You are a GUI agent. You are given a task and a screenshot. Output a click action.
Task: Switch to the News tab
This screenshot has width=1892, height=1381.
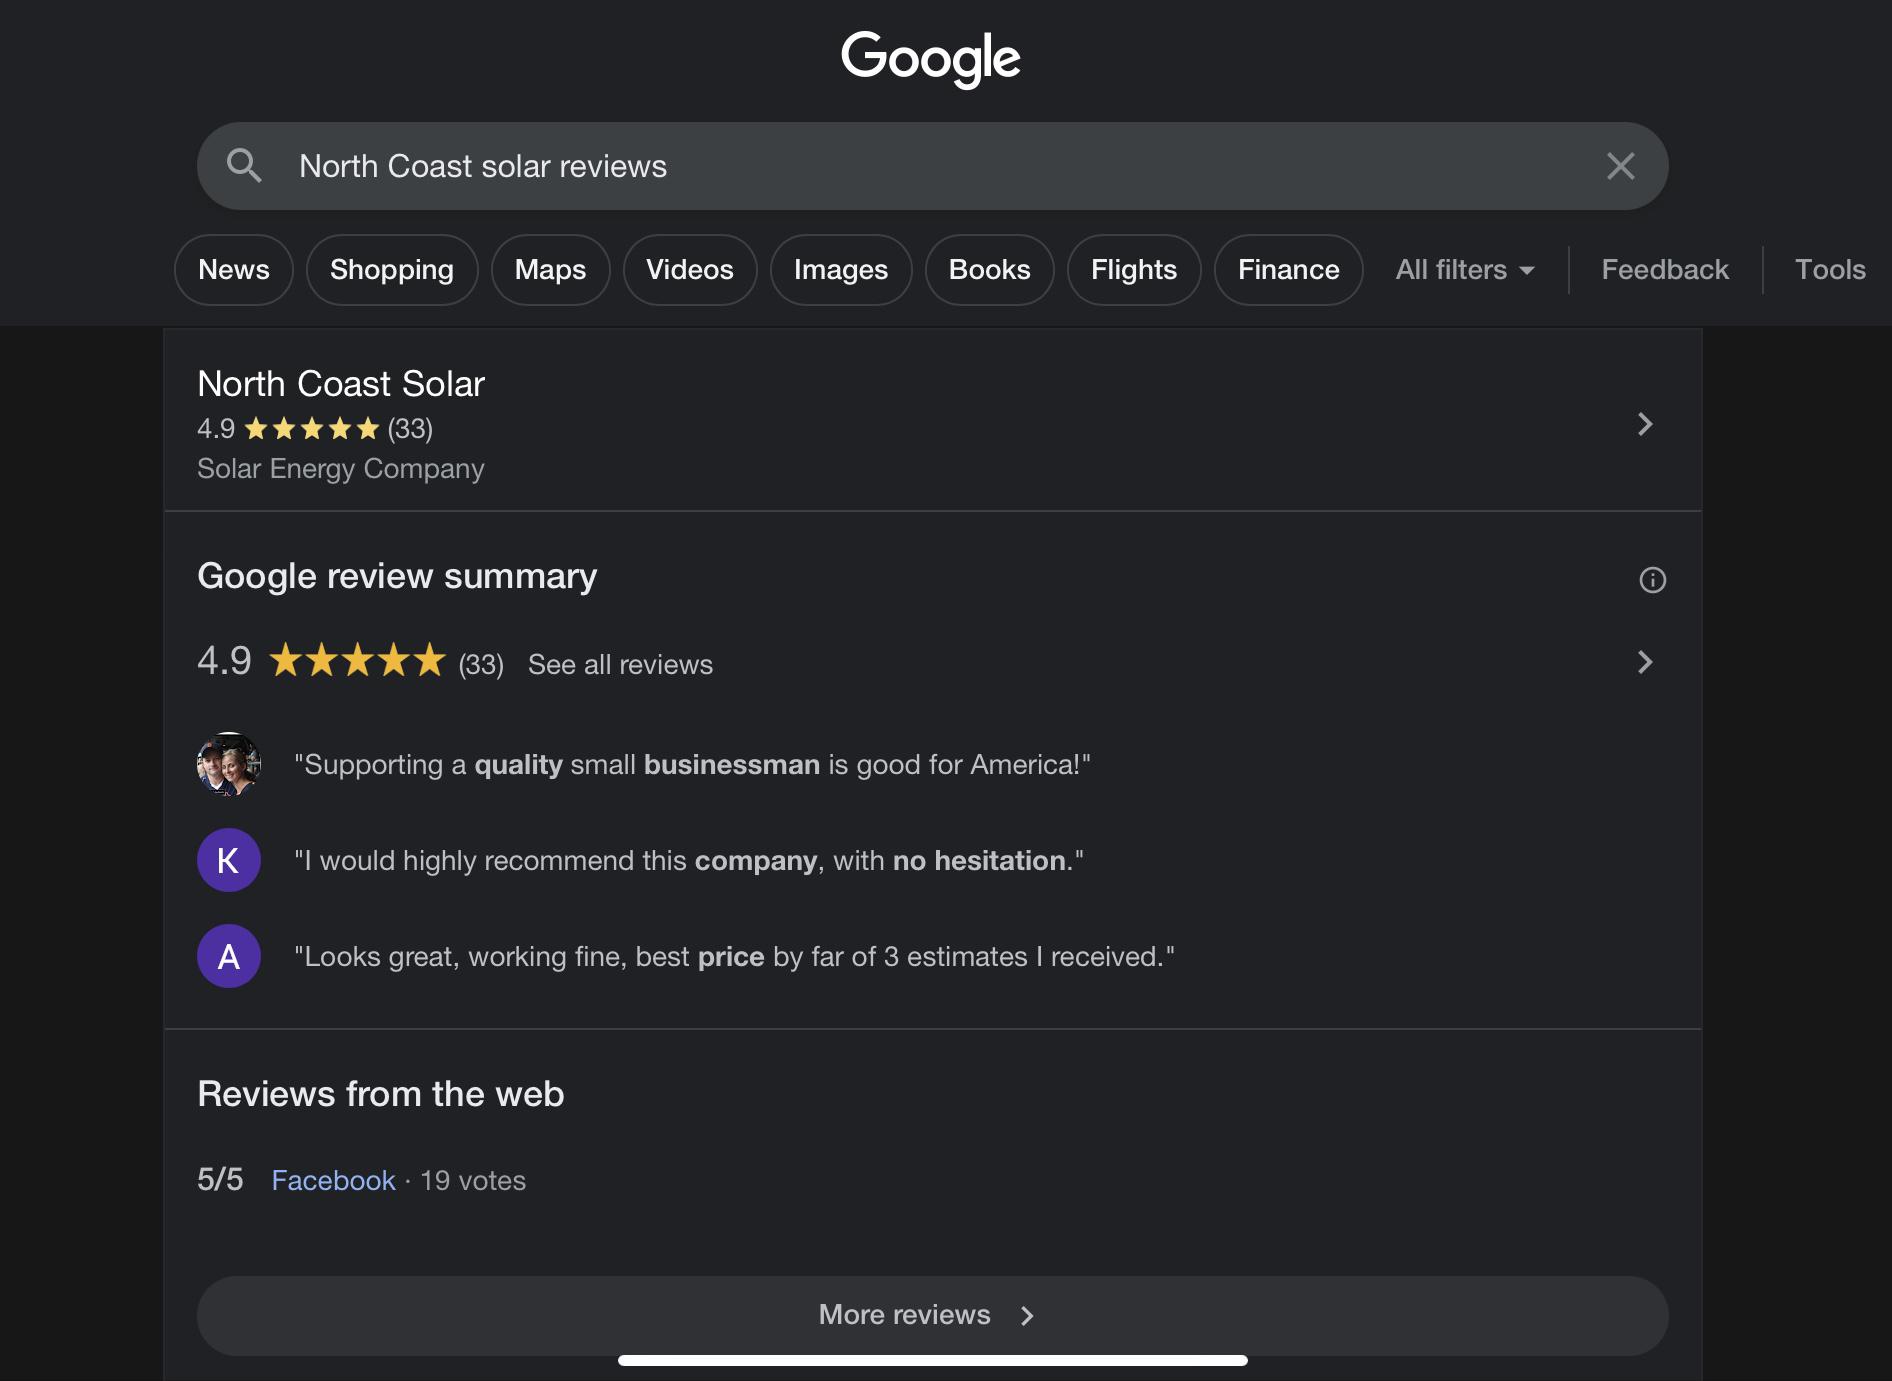click(x=234, y=270)
